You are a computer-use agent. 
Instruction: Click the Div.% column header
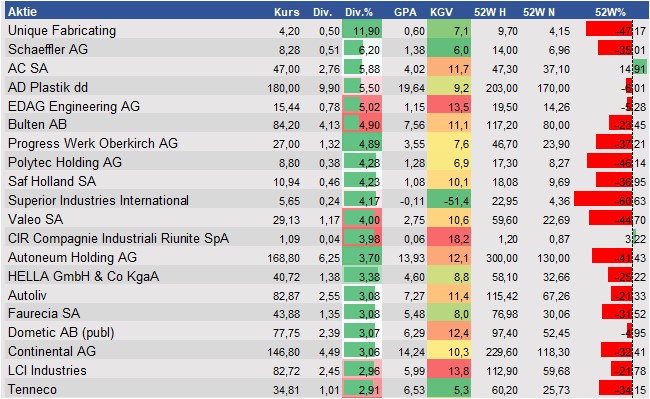359,12
